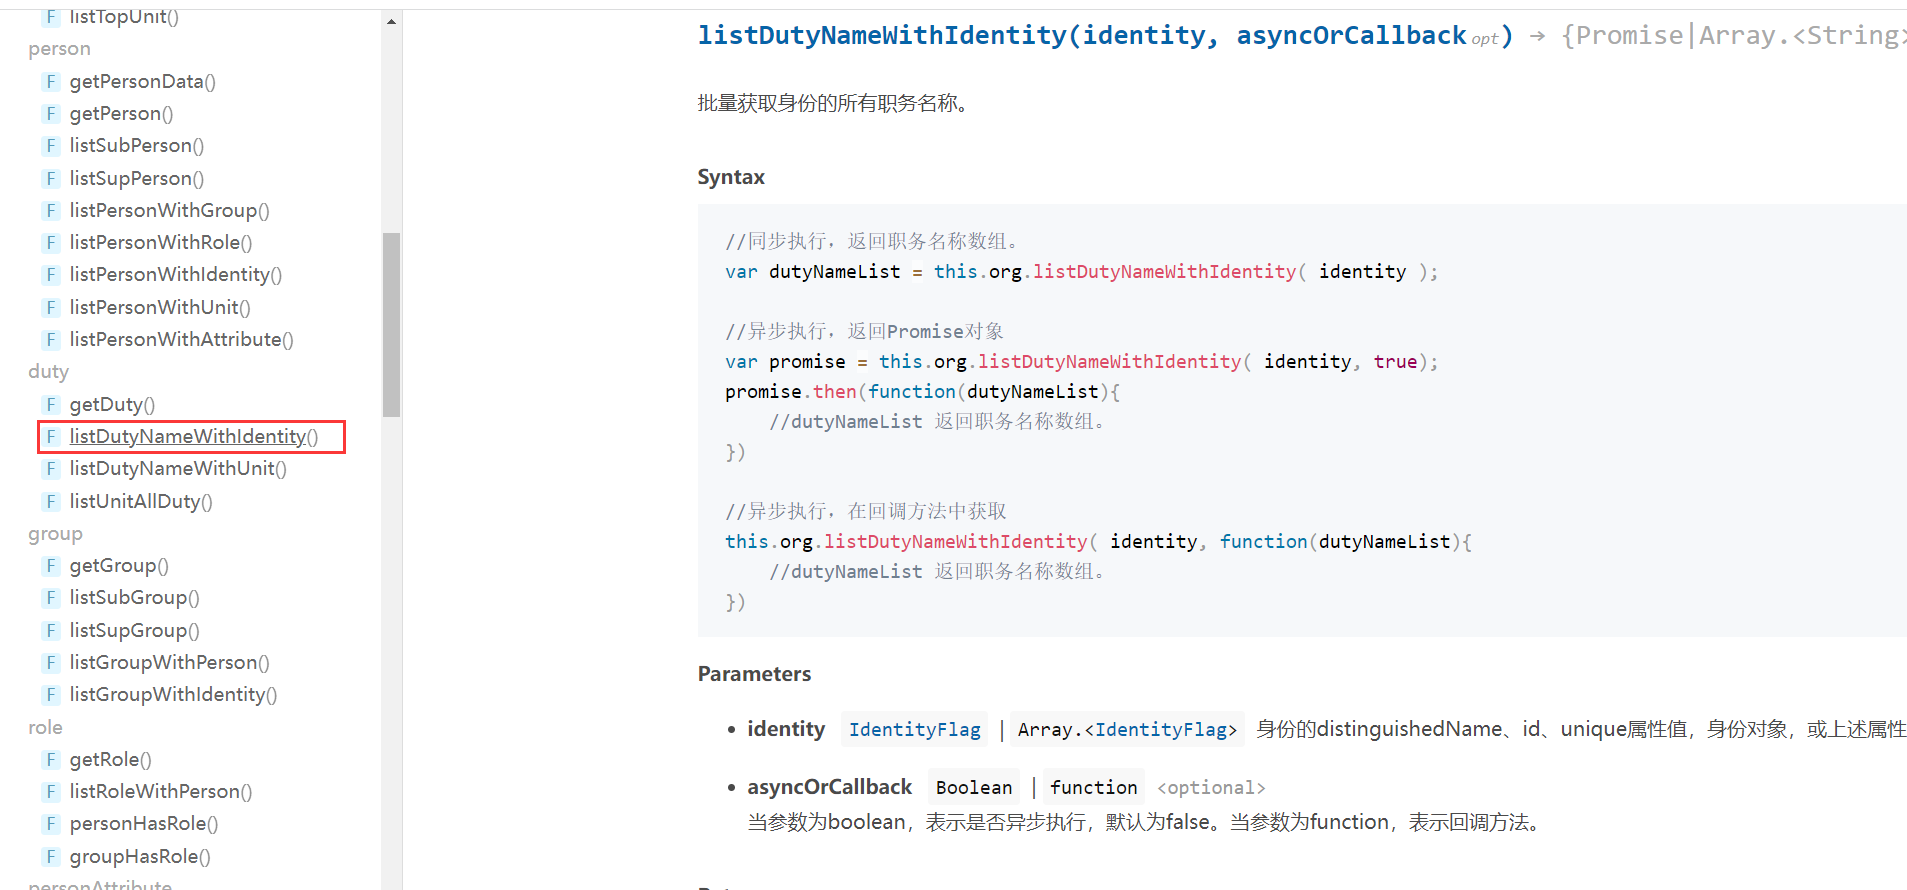Select the role category heading
1907x890 pixels.
(x=45, y=727)
